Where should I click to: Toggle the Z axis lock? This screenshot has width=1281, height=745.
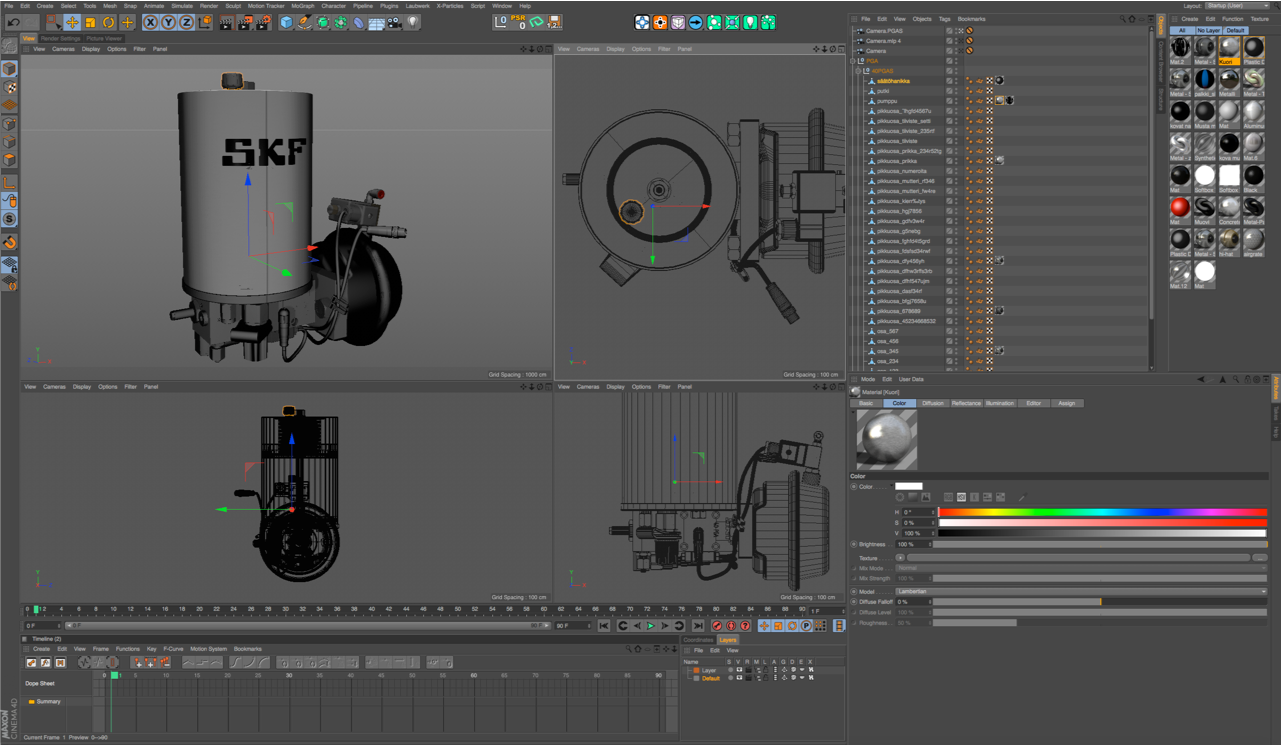pos(187,22)
